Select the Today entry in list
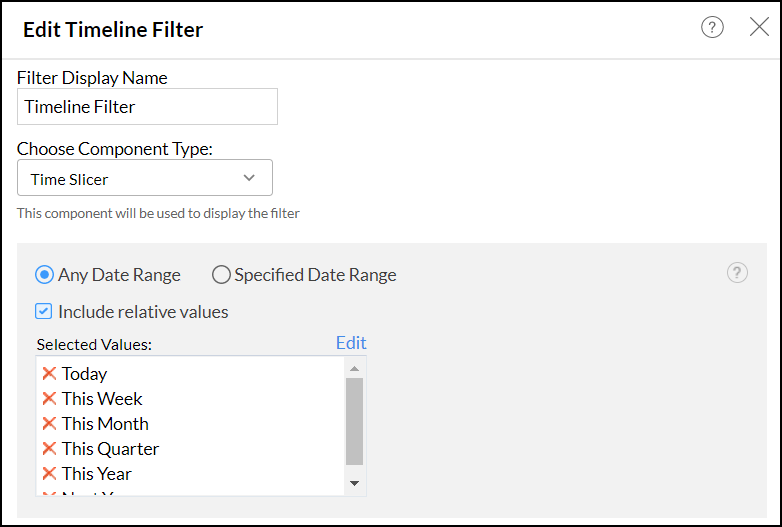The width and height of the screenshot is (782, 527). 84,373
